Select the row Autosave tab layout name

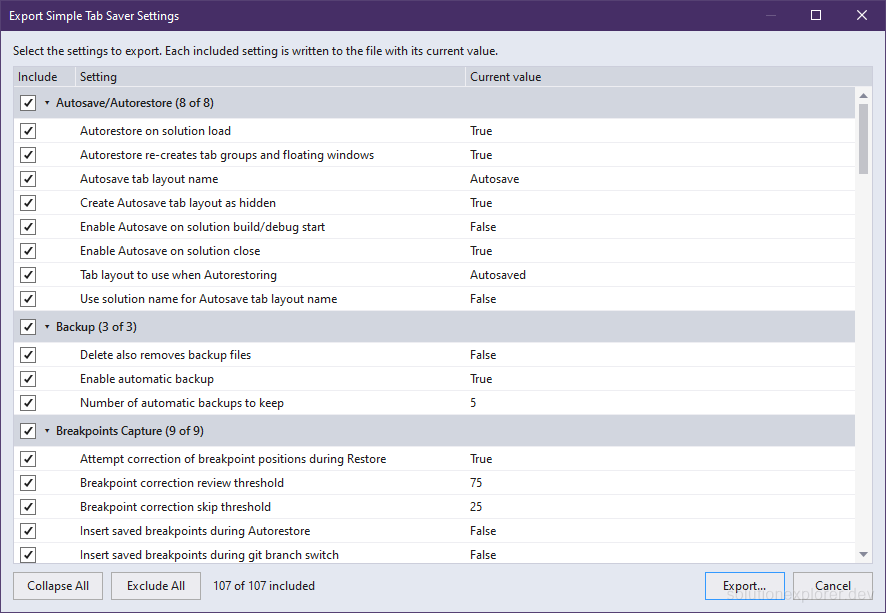(434, 179)
